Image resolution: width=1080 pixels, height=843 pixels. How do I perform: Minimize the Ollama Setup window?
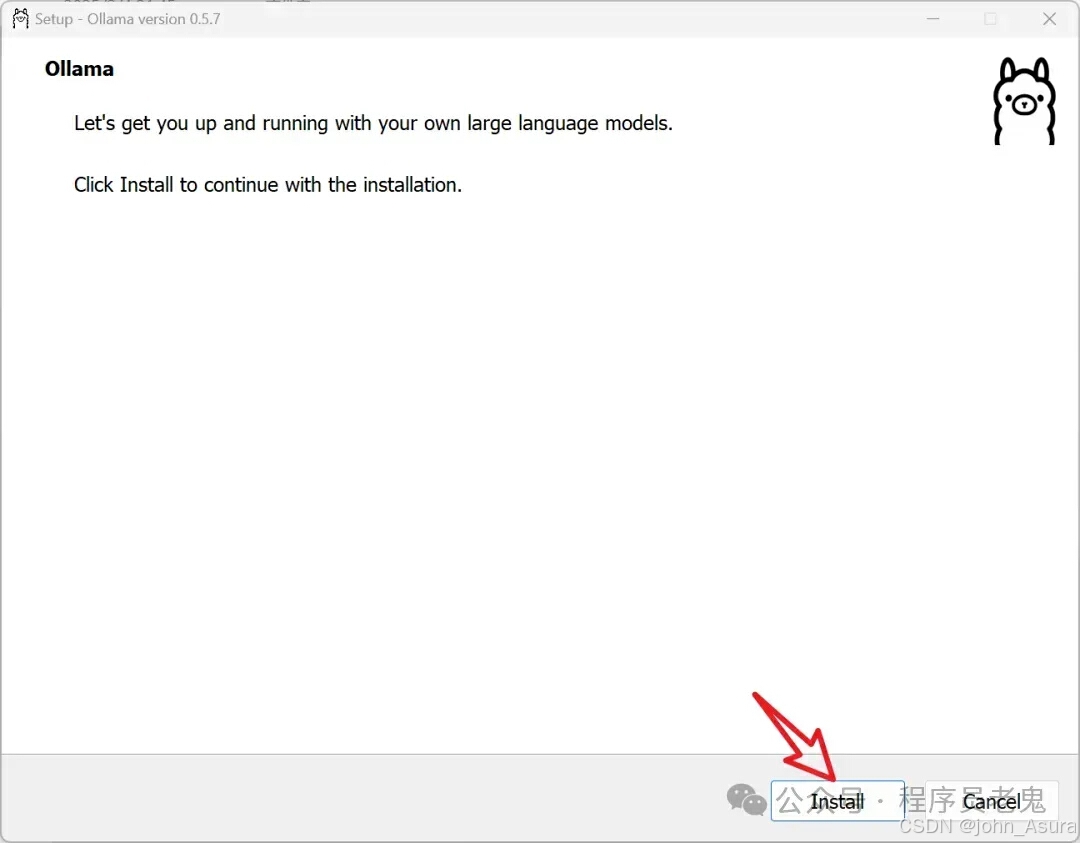pyautogui.click(x=933, y=19)
